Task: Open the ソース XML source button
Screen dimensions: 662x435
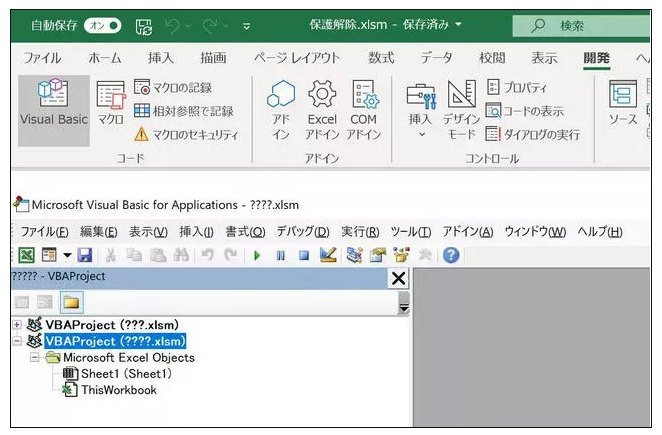Action: click(623, 103)
